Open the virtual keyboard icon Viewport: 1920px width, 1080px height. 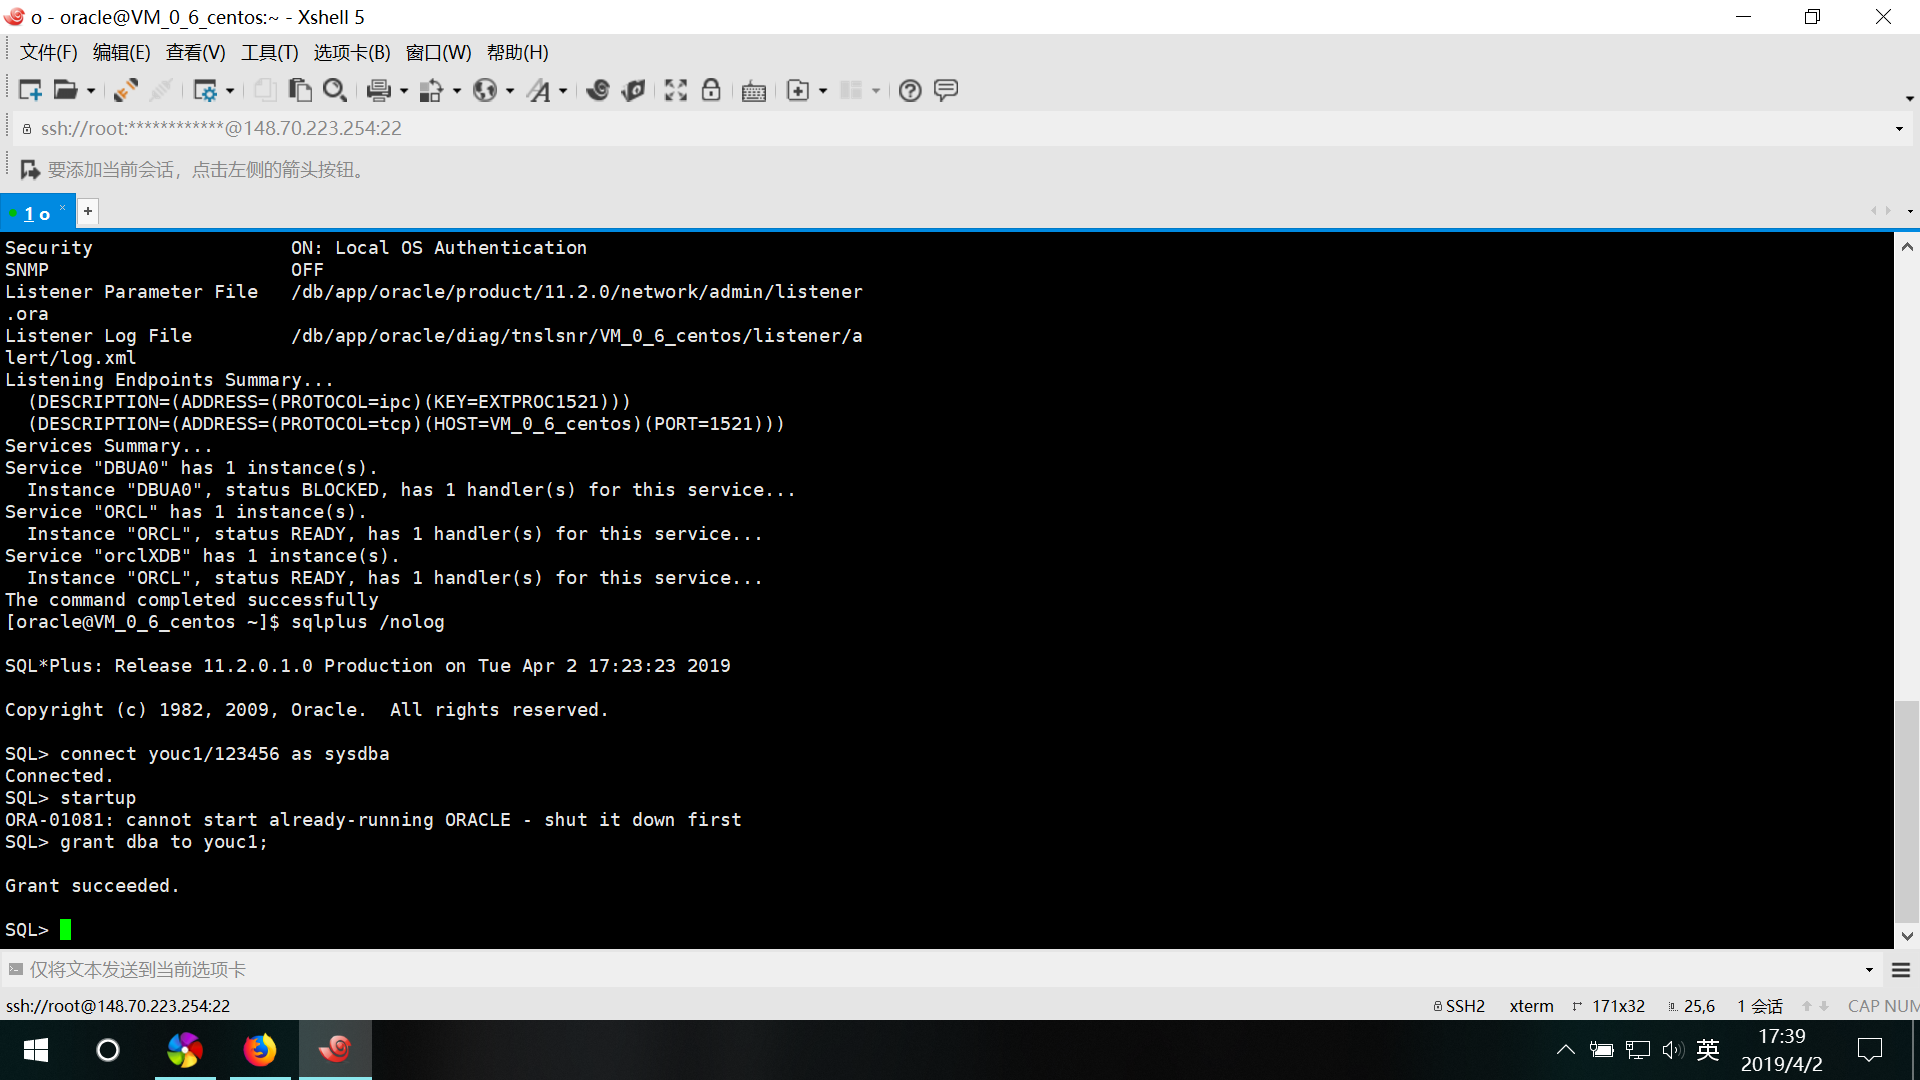pos(754,92)
